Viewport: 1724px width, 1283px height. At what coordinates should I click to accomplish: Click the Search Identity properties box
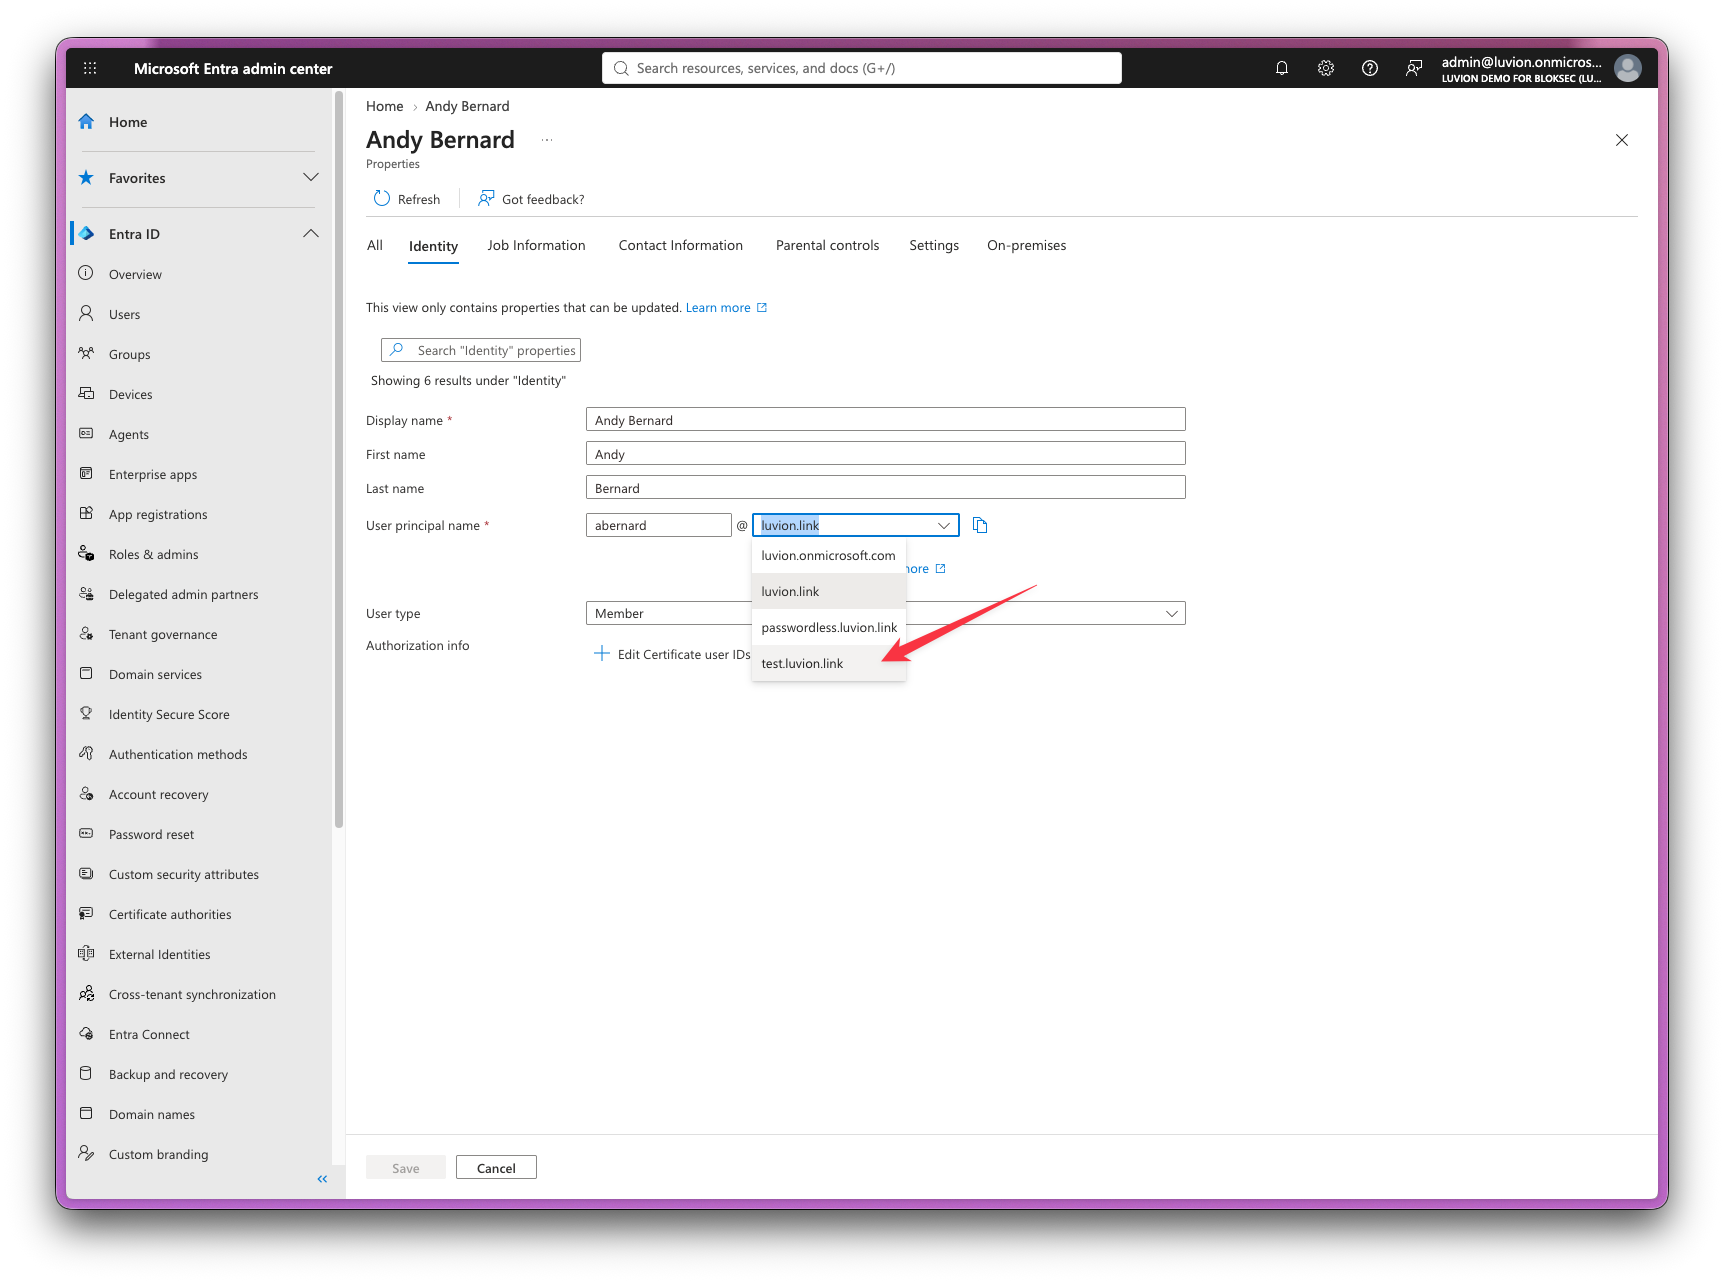click(481, 350)
